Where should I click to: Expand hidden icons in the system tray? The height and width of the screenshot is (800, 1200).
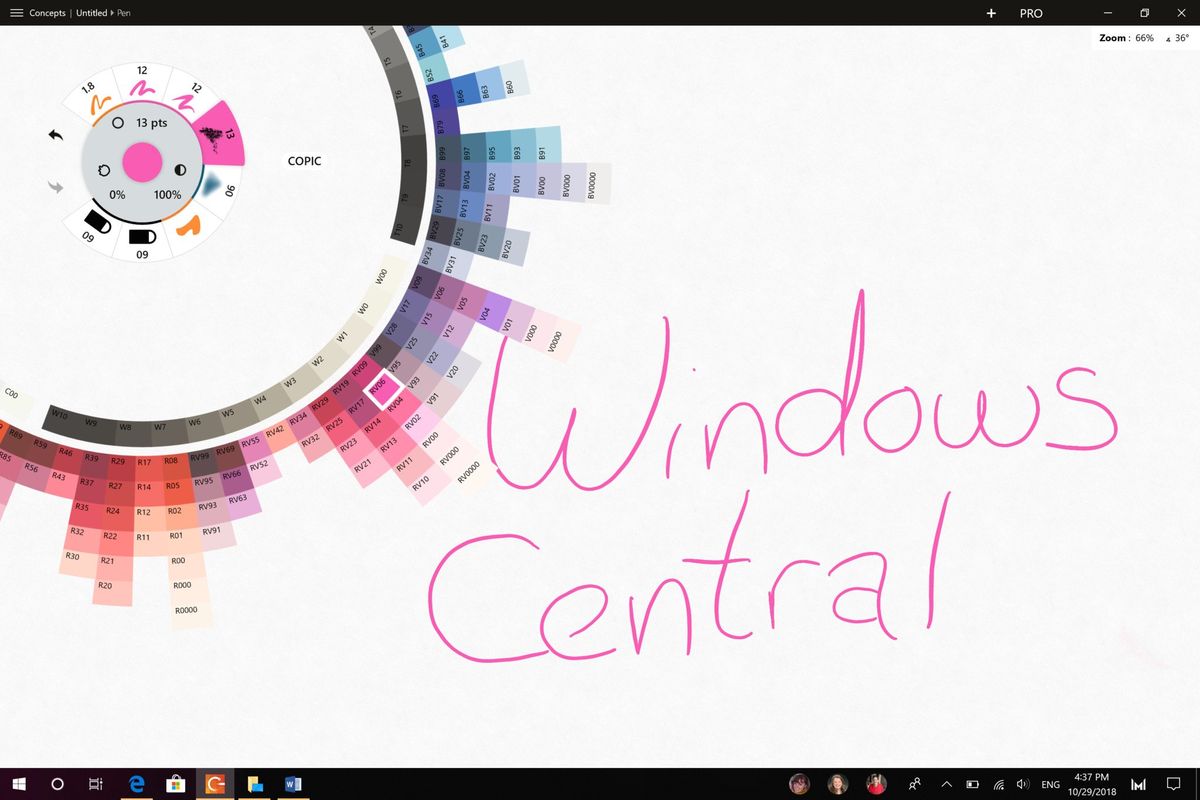945,784
